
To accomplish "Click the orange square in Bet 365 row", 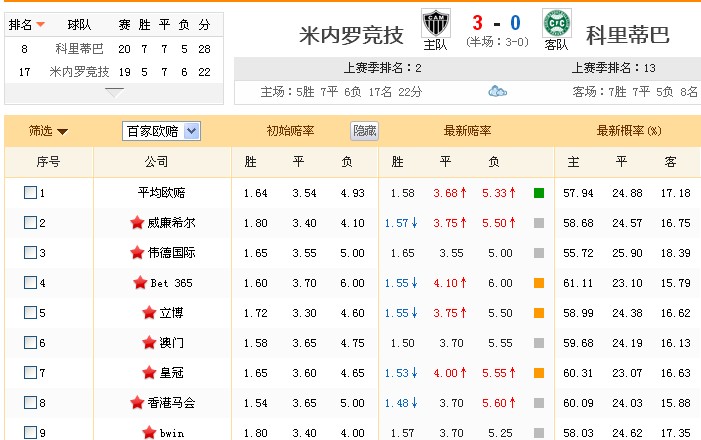I will pyautogui.click(x=539, y=283).
